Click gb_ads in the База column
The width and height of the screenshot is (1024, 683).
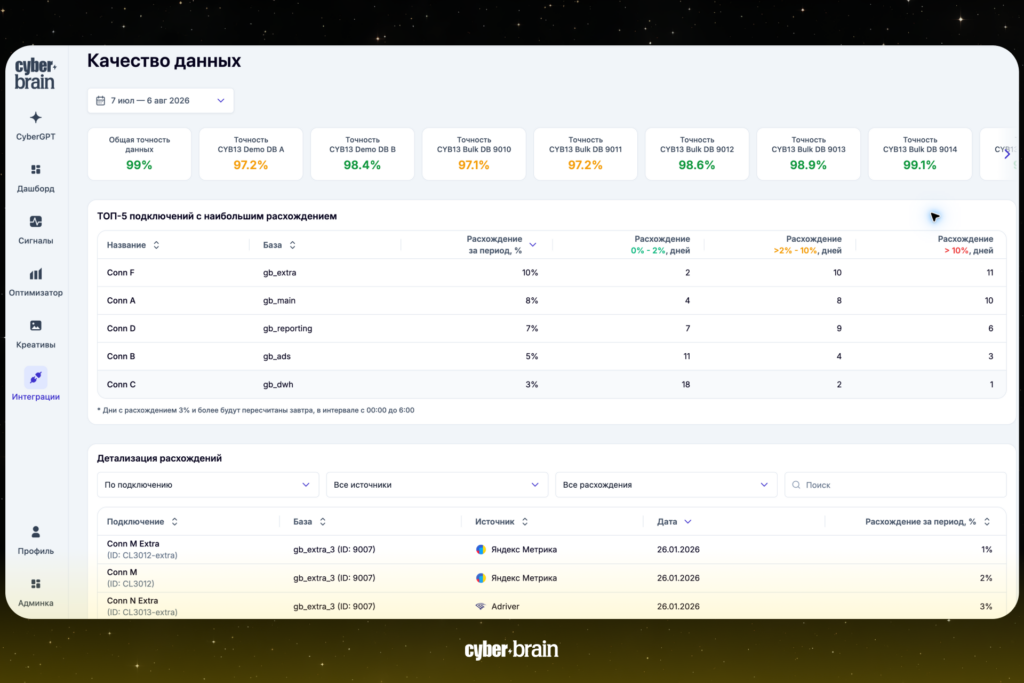277,357
